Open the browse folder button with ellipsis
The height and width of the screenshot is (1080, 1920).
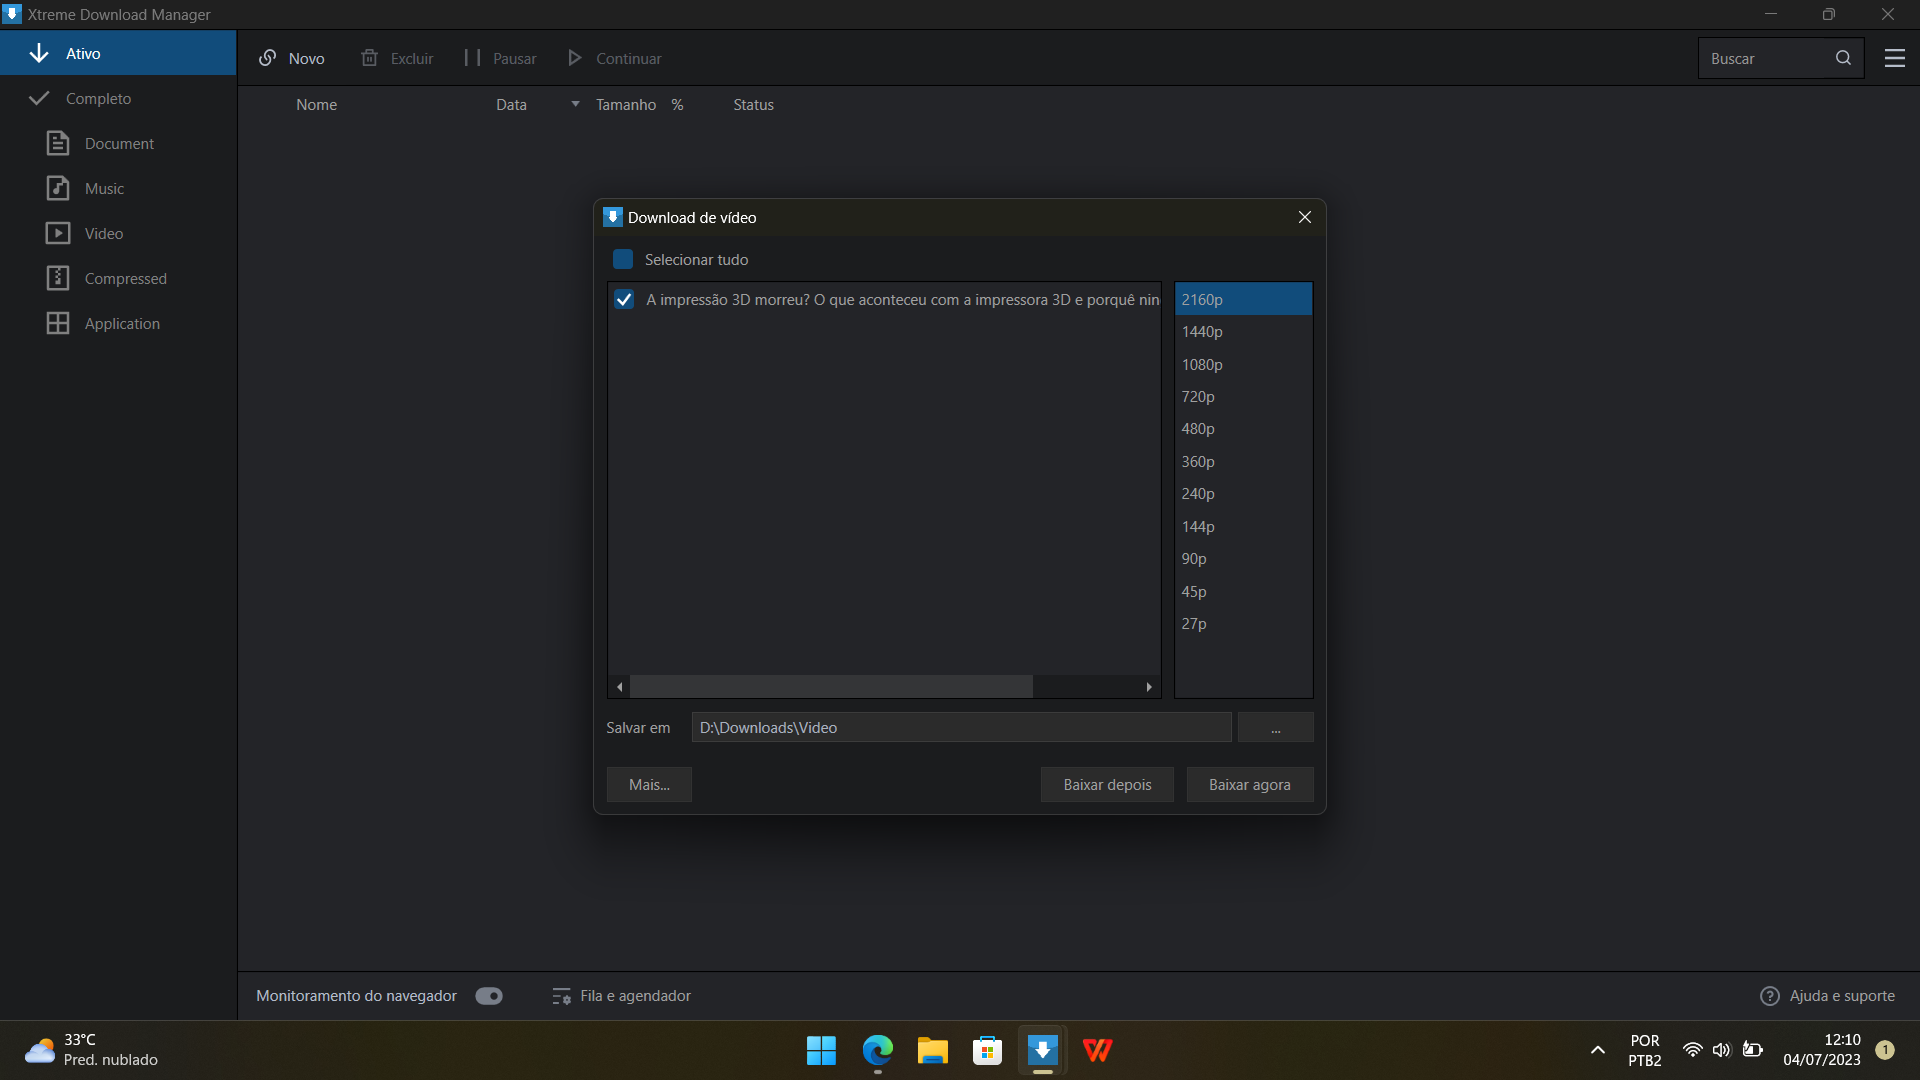coord(1275,727)
